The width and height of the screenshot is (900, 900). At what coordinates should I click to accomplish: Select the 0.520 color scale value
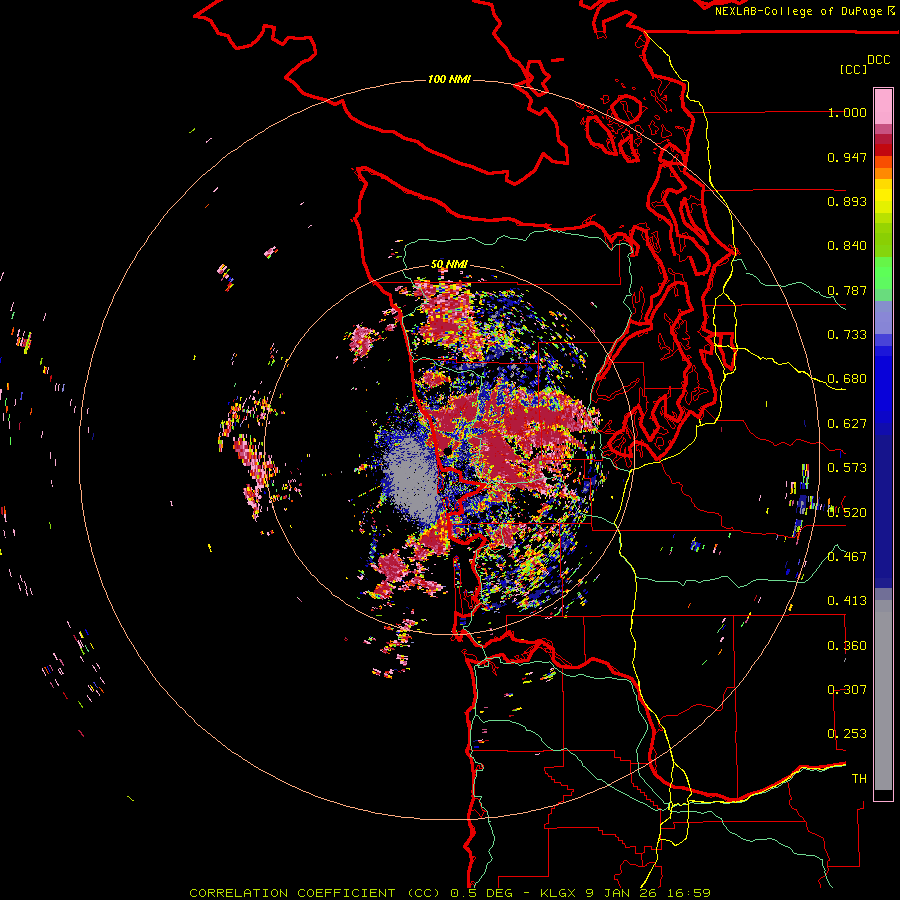click(x=847, y=513)
